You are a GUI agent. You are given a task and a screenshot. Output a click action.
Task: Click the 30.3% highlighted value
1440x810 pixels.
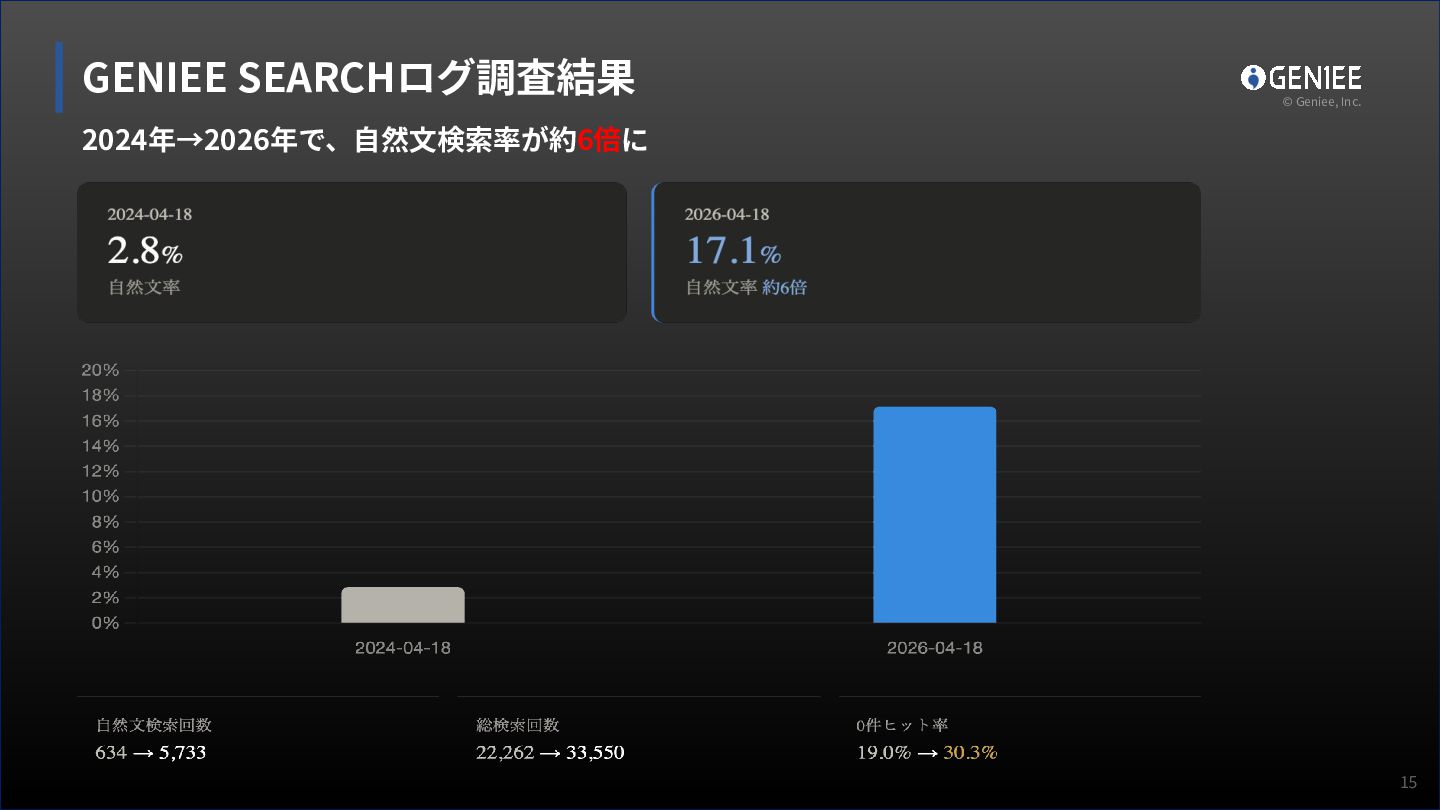click(x=970, y=752)
